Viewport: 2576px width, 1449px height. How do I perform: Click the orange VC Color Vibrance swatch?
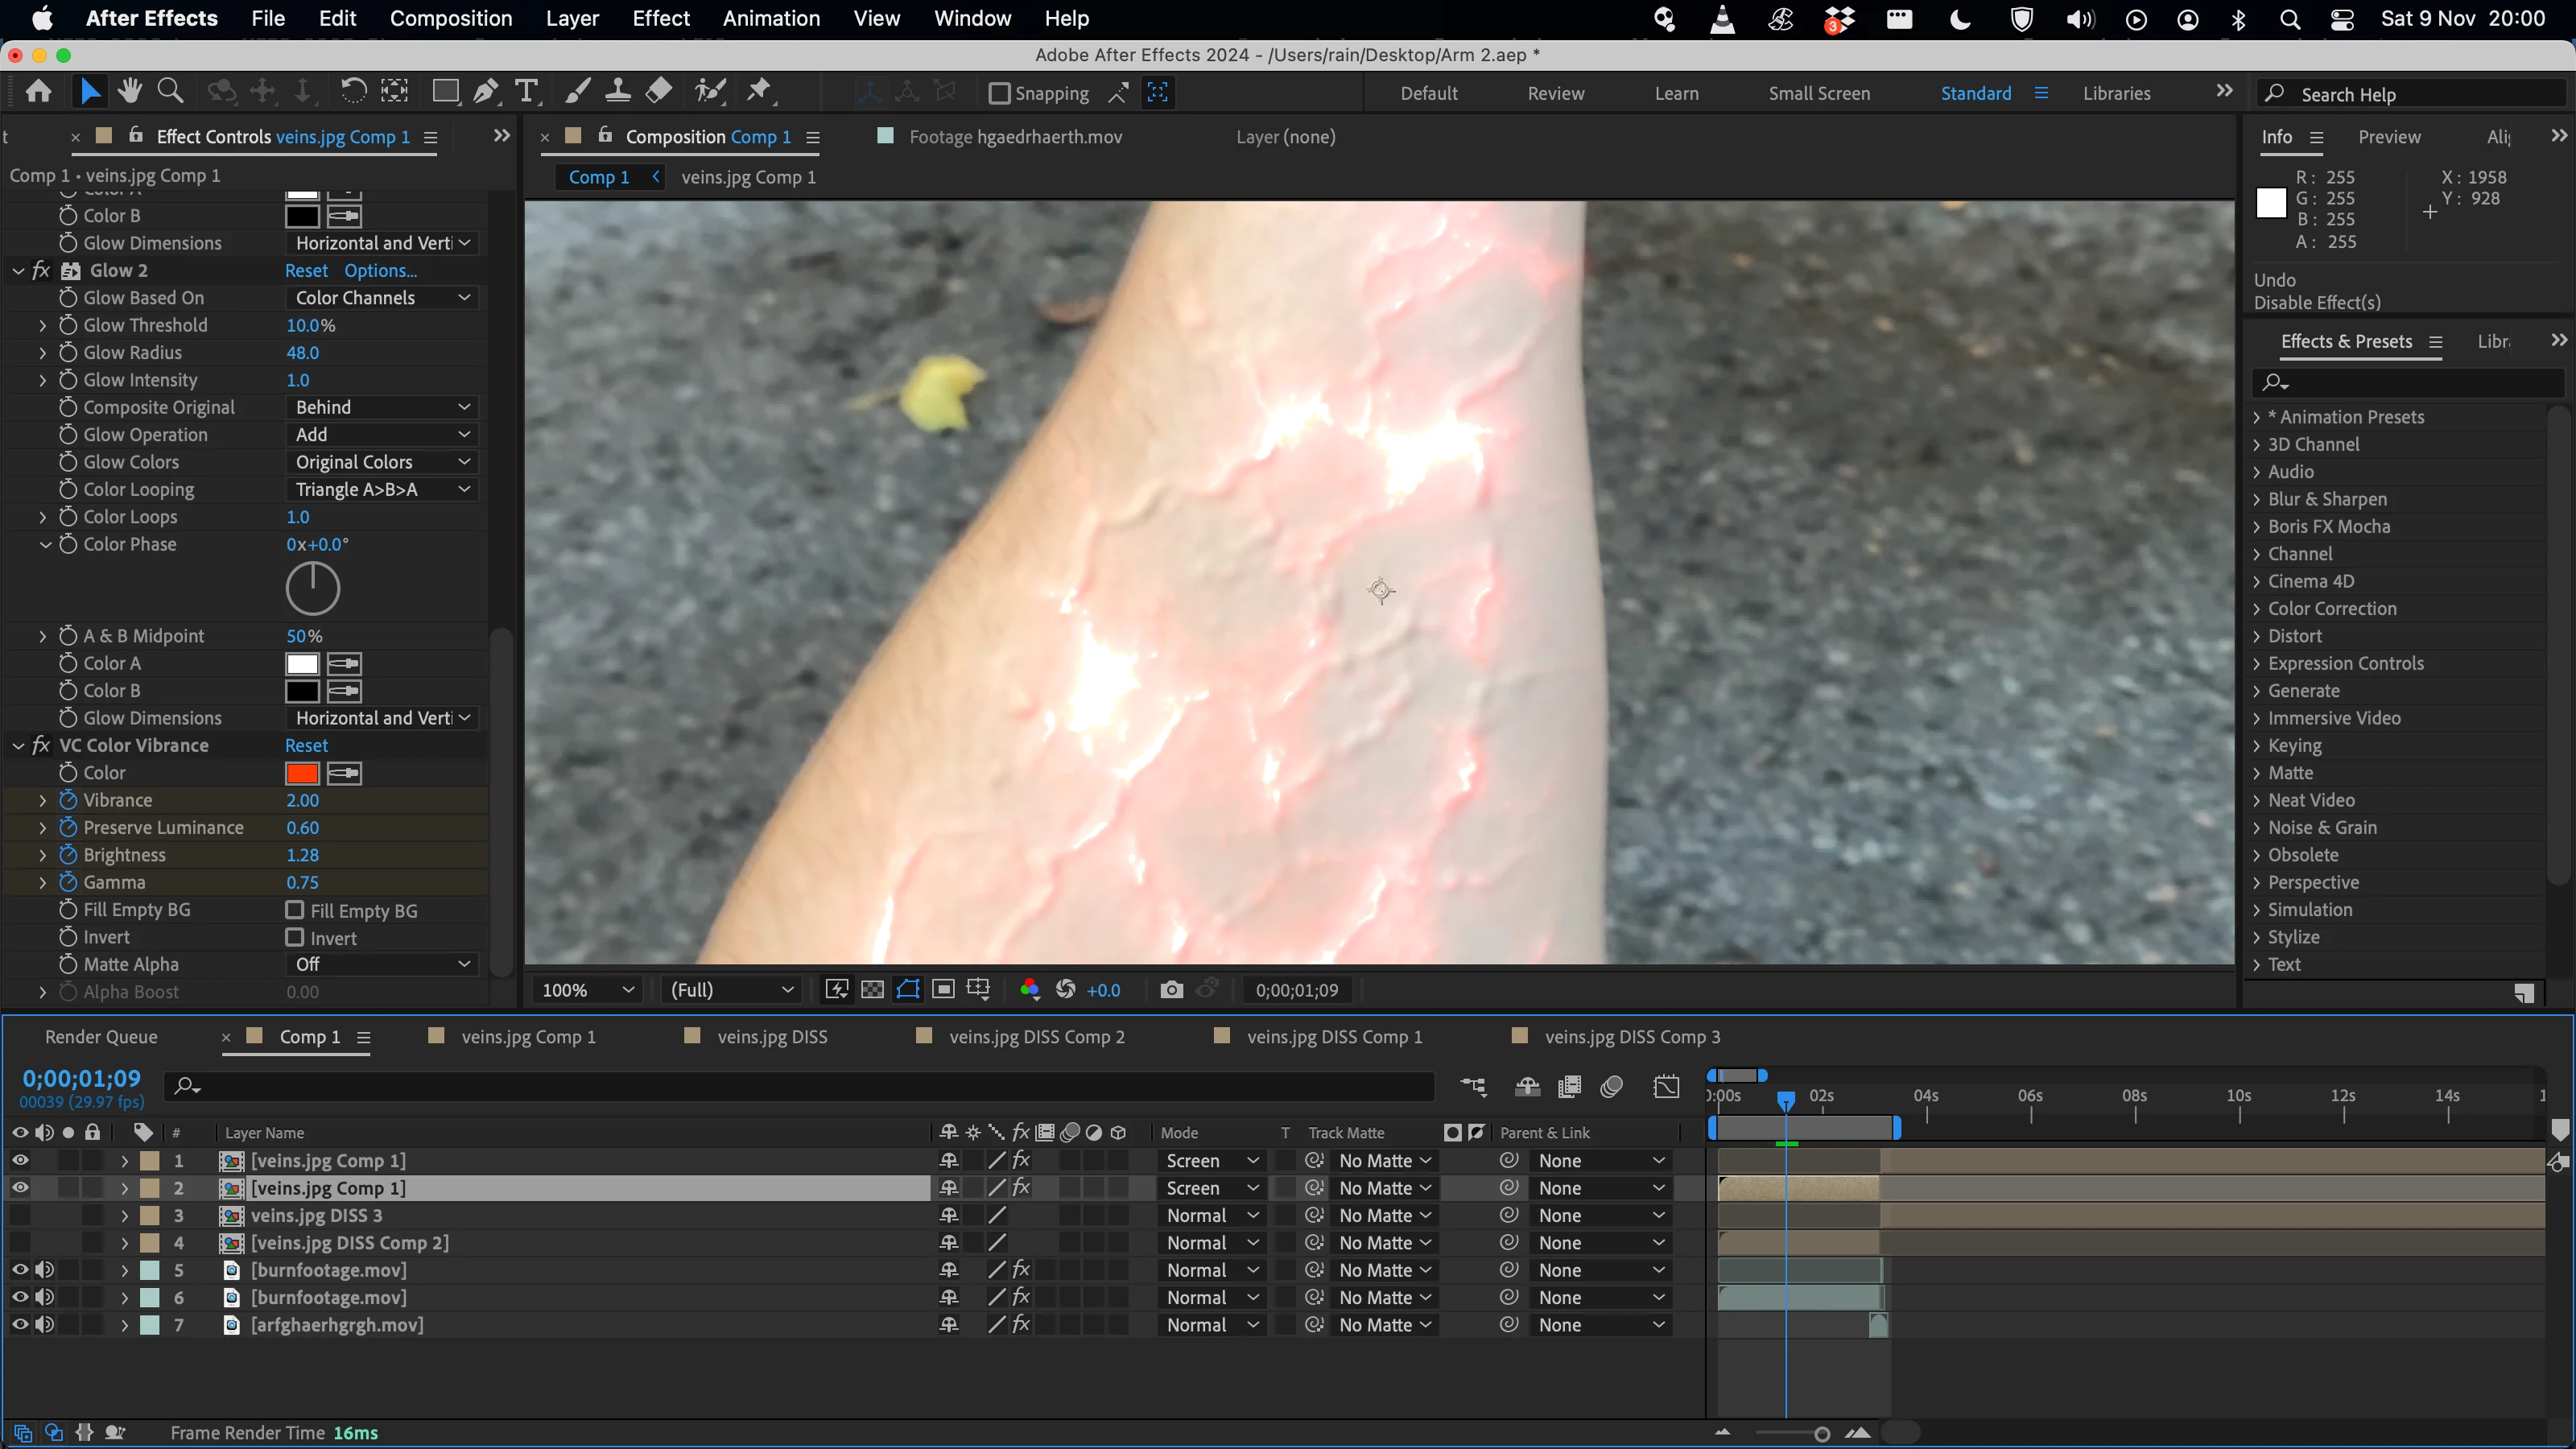click(302, 773)
